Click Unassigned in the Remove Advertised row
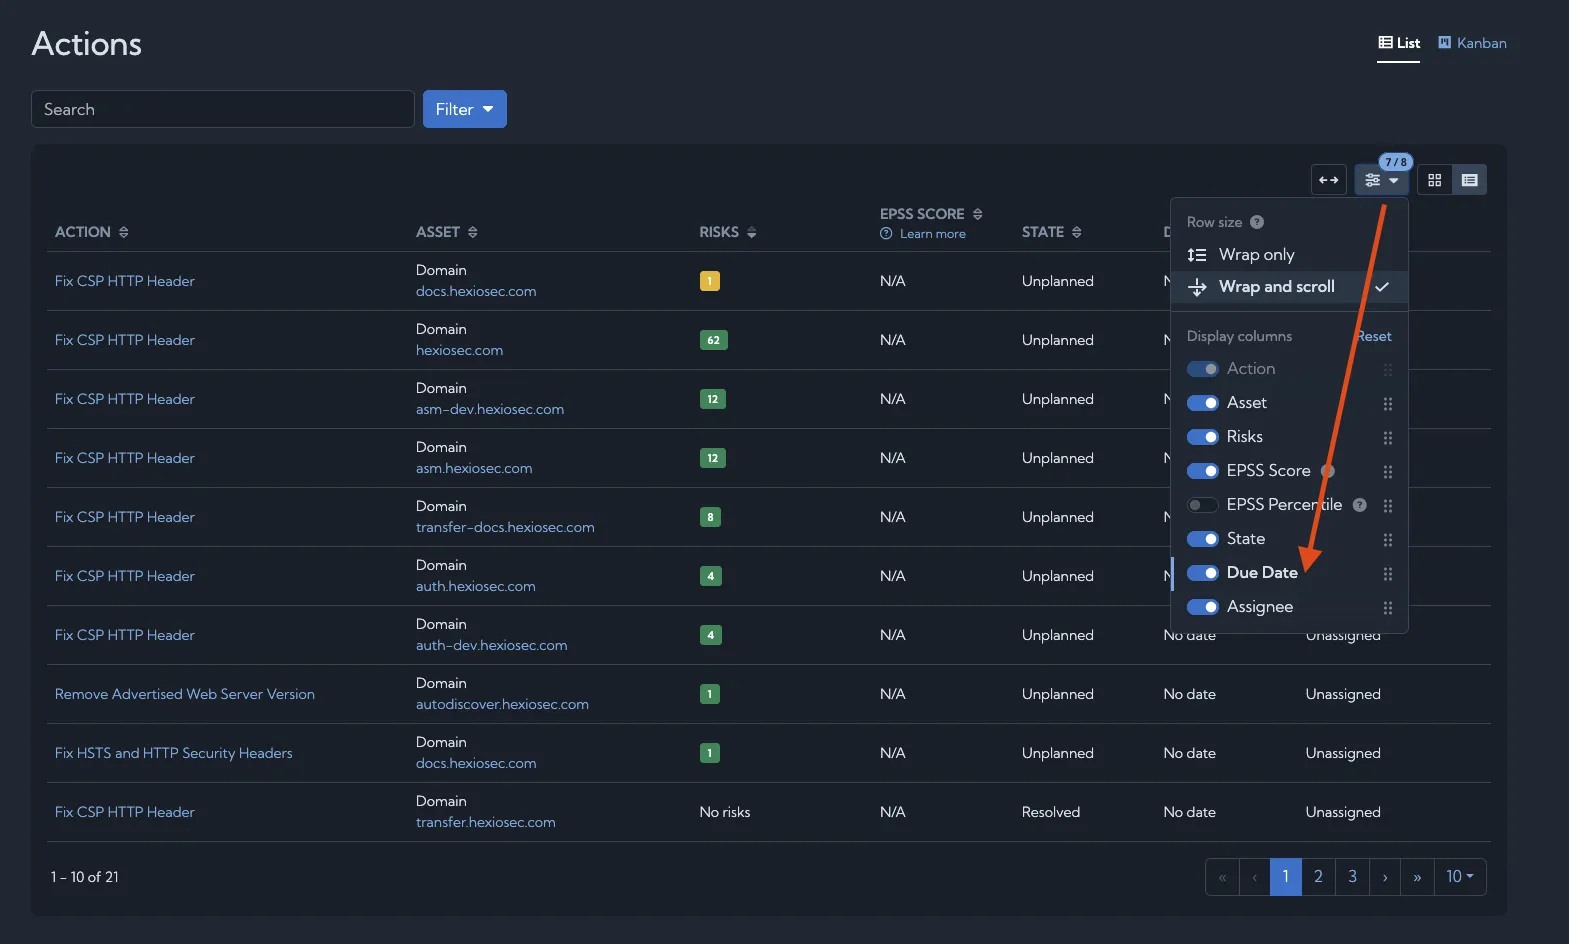 point(1343,694)
